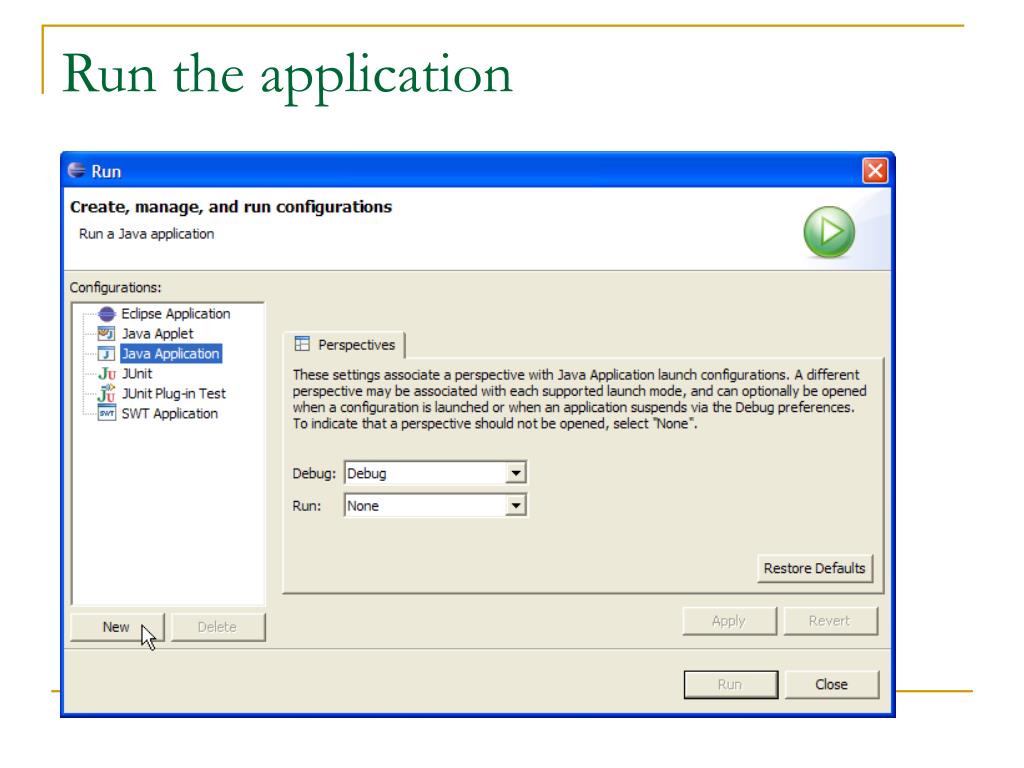Choose JUnit from the configurations tree
Image resolution: width=1024 pixels, height=768 pixels.
pyautogui.click(x=137, y=374)
